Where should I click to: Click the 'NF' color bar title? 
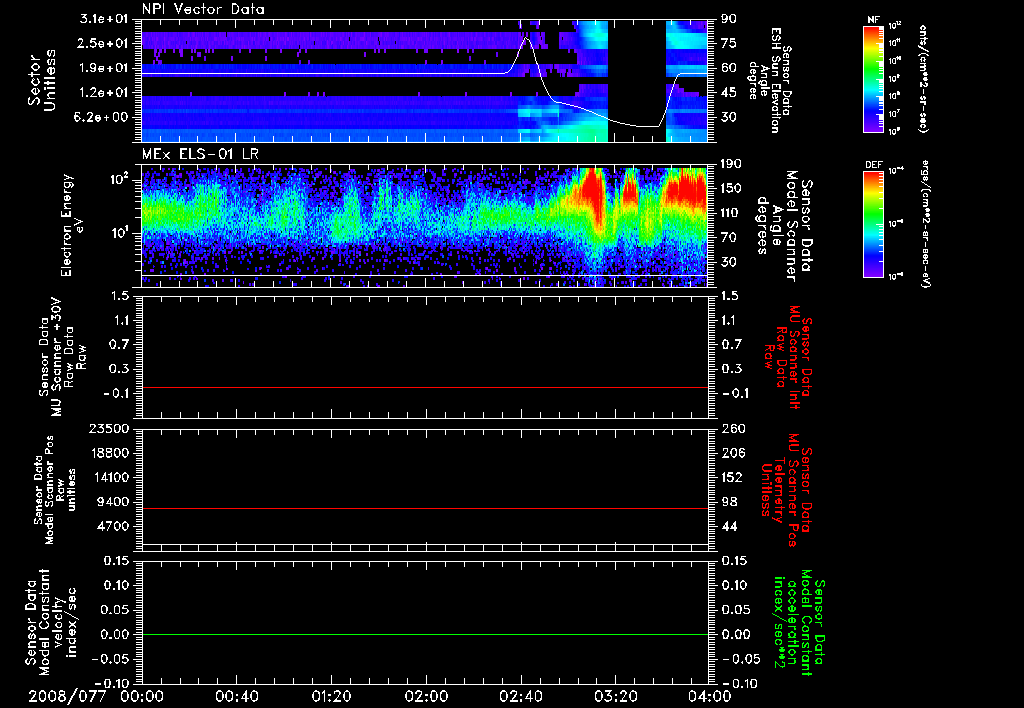tap(874, 20)
